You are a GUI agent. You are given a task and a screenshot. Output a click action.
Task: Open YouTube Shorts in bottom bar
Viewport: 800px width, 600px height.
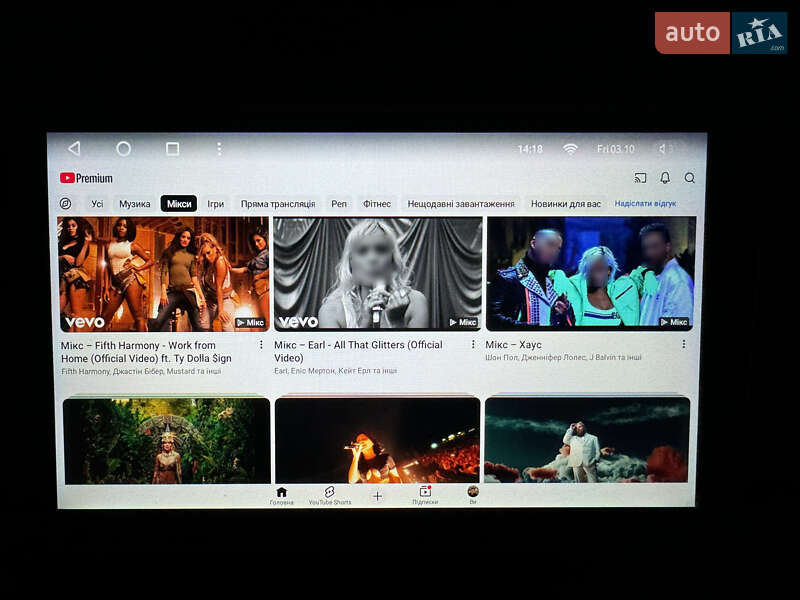[329, 495]
